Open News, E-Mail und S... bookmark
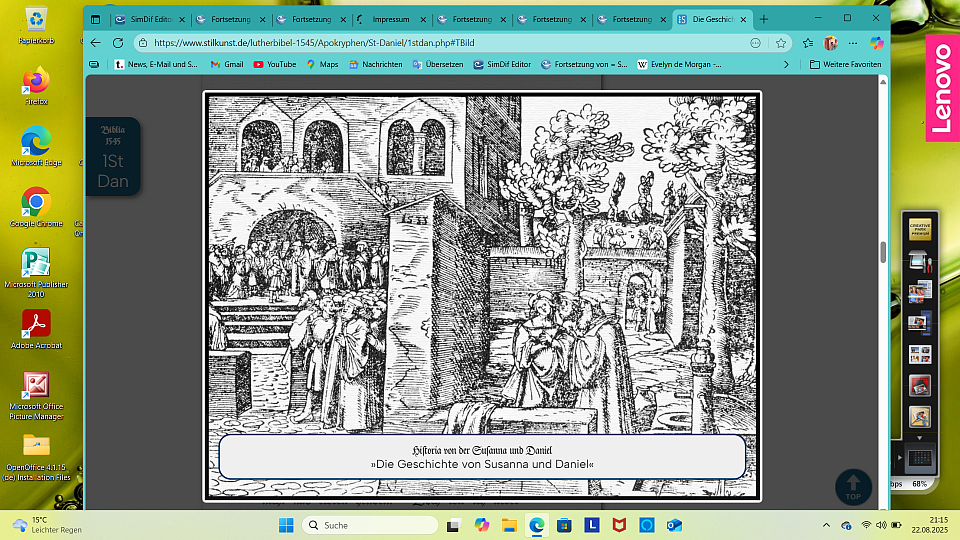Viewport: 960px width, 540px height. point(156,64)
